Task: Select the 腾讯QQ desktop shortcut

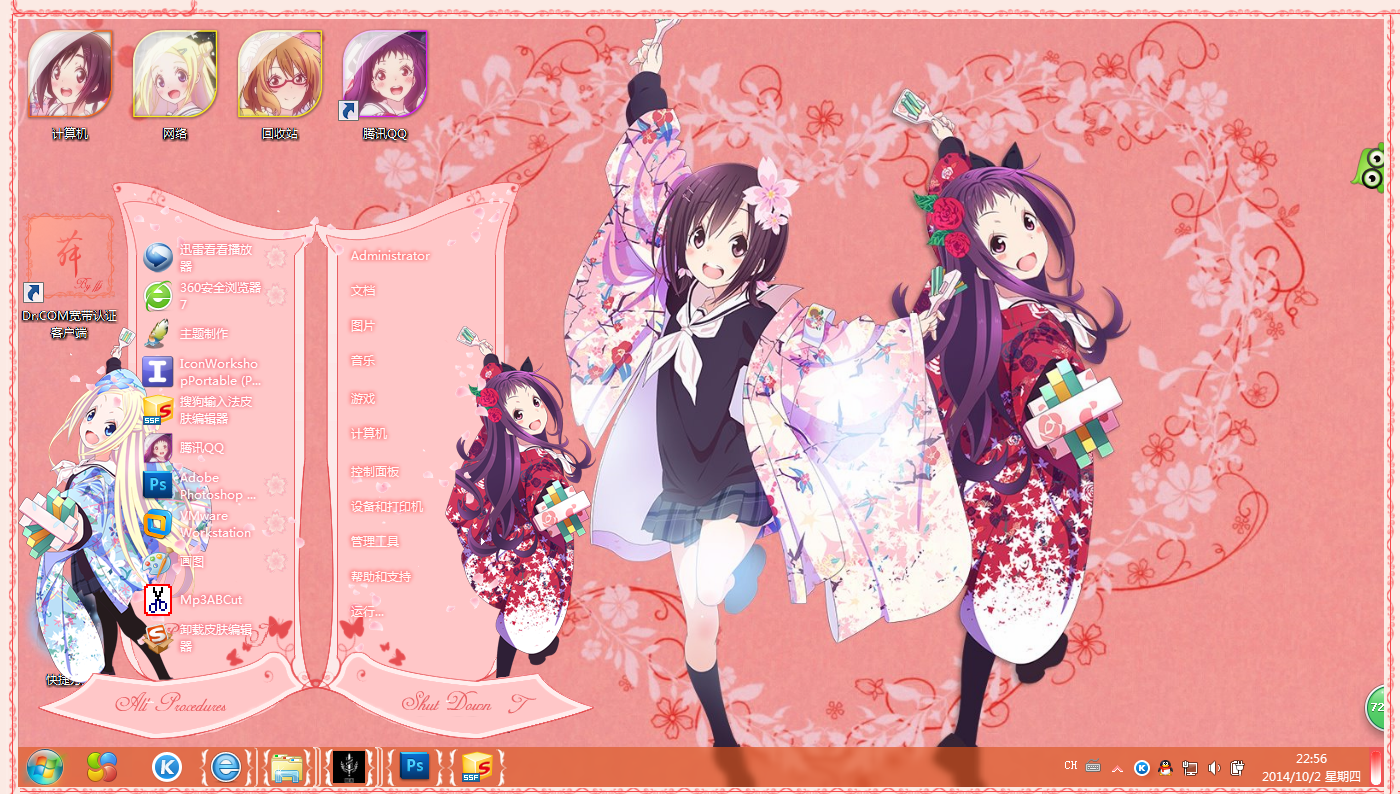Action: pos(385,85)
